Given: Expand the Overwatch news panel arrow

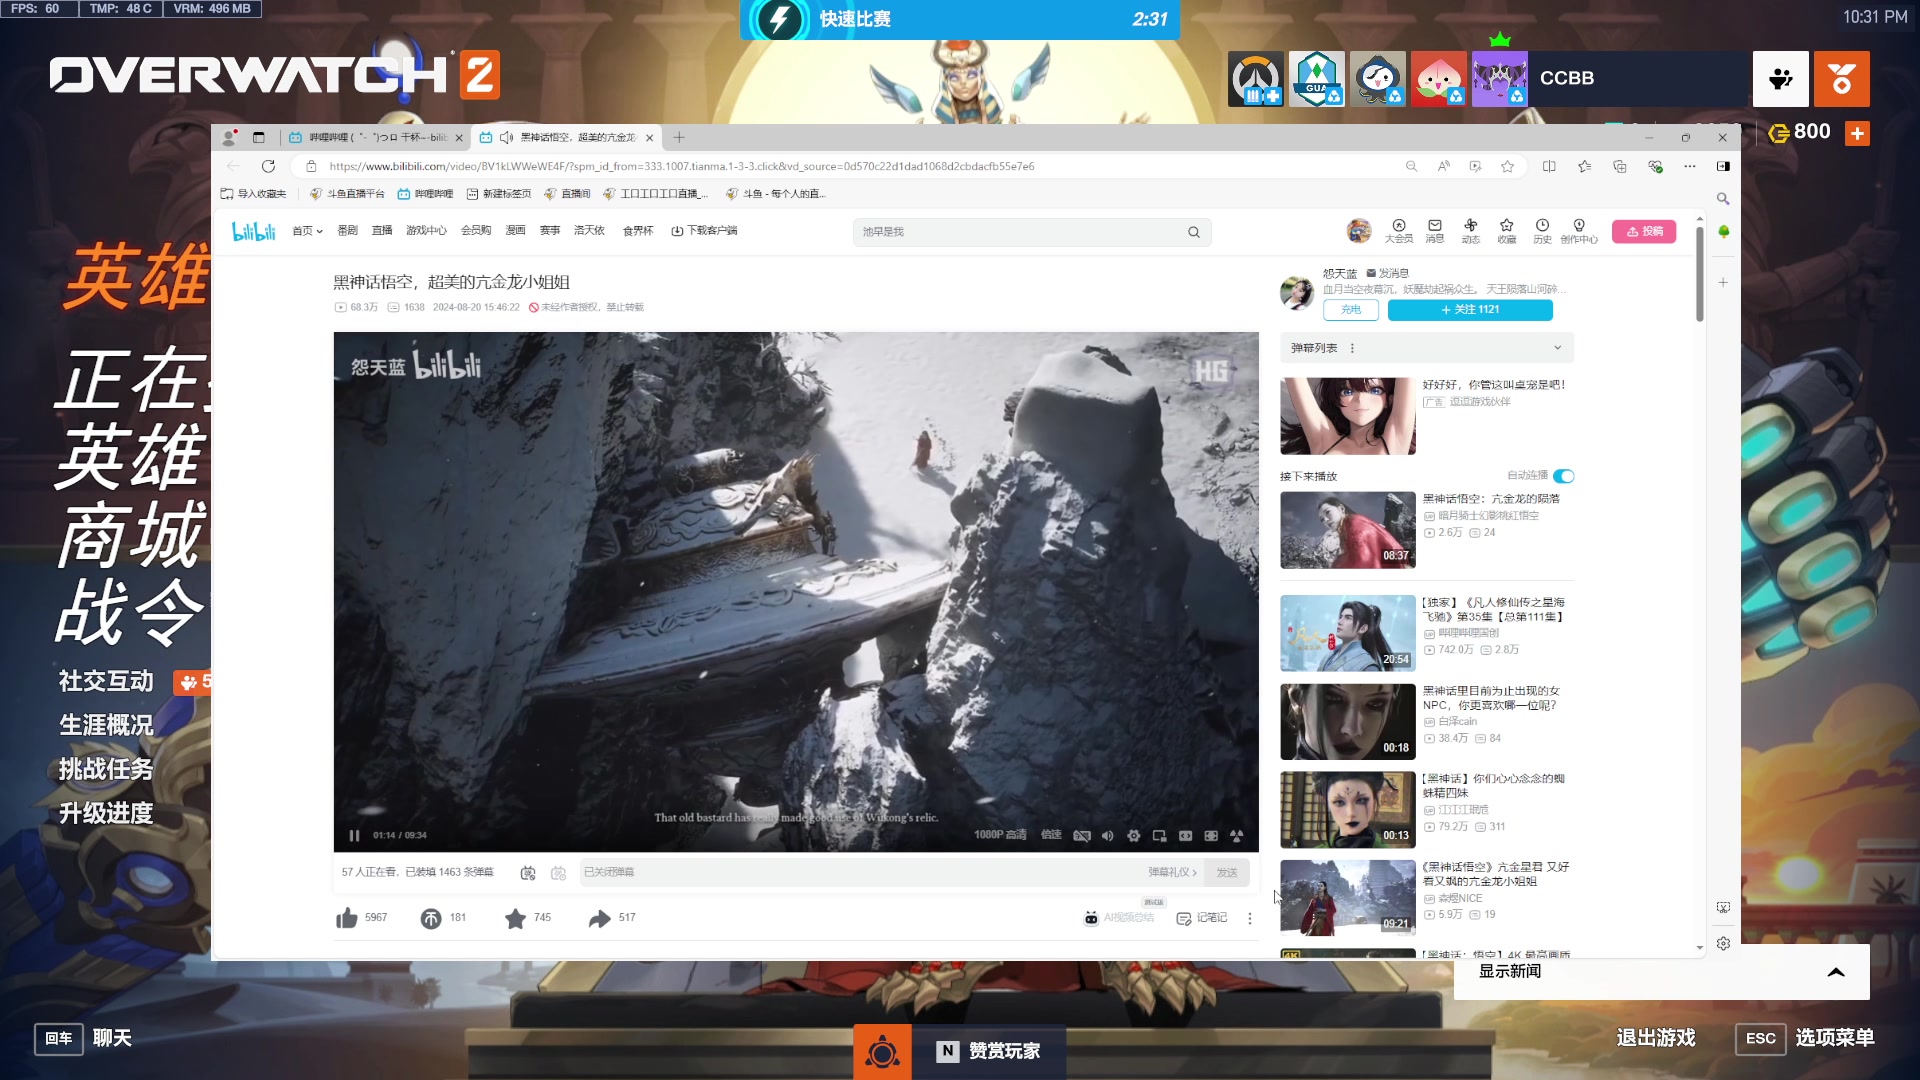Looking at the screenshot, I should [1836, 972].
